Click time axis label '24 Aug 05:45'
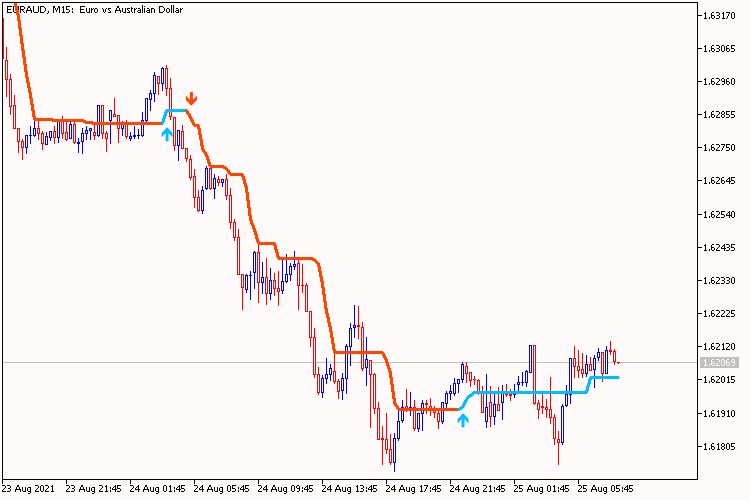Image resolution: width=750 pixels, height=500 pixels. pos(221,489)
